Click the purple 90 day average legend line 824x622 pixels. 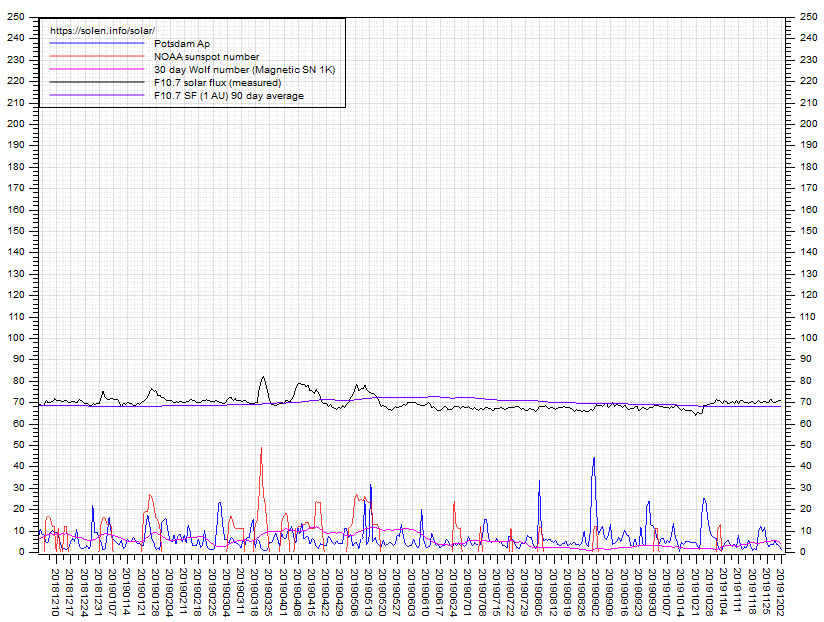[x=97, y=96]
